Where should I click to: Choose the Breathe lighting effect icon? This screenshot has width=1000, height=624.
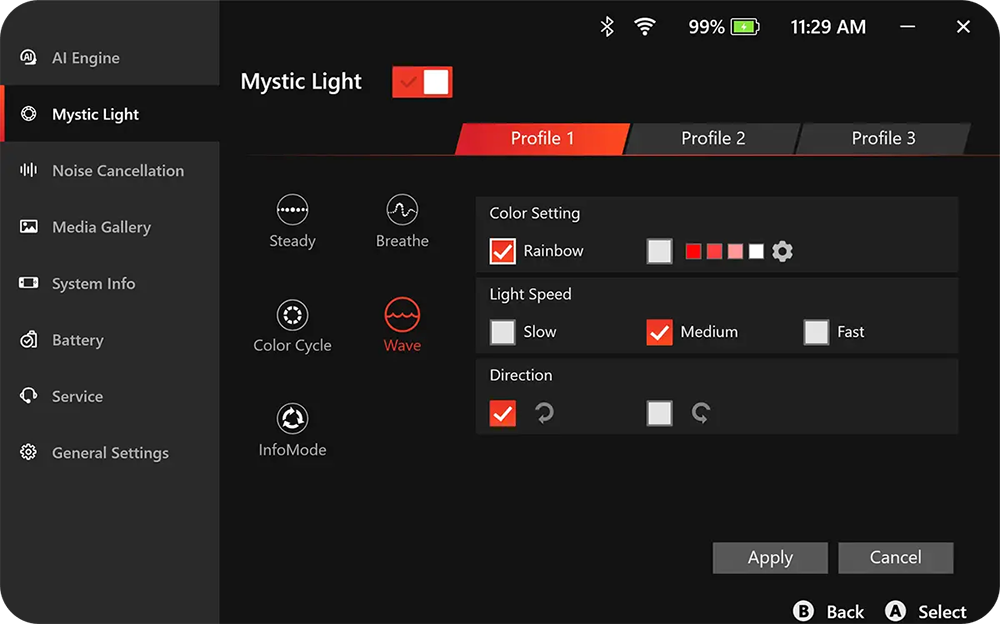402,210
